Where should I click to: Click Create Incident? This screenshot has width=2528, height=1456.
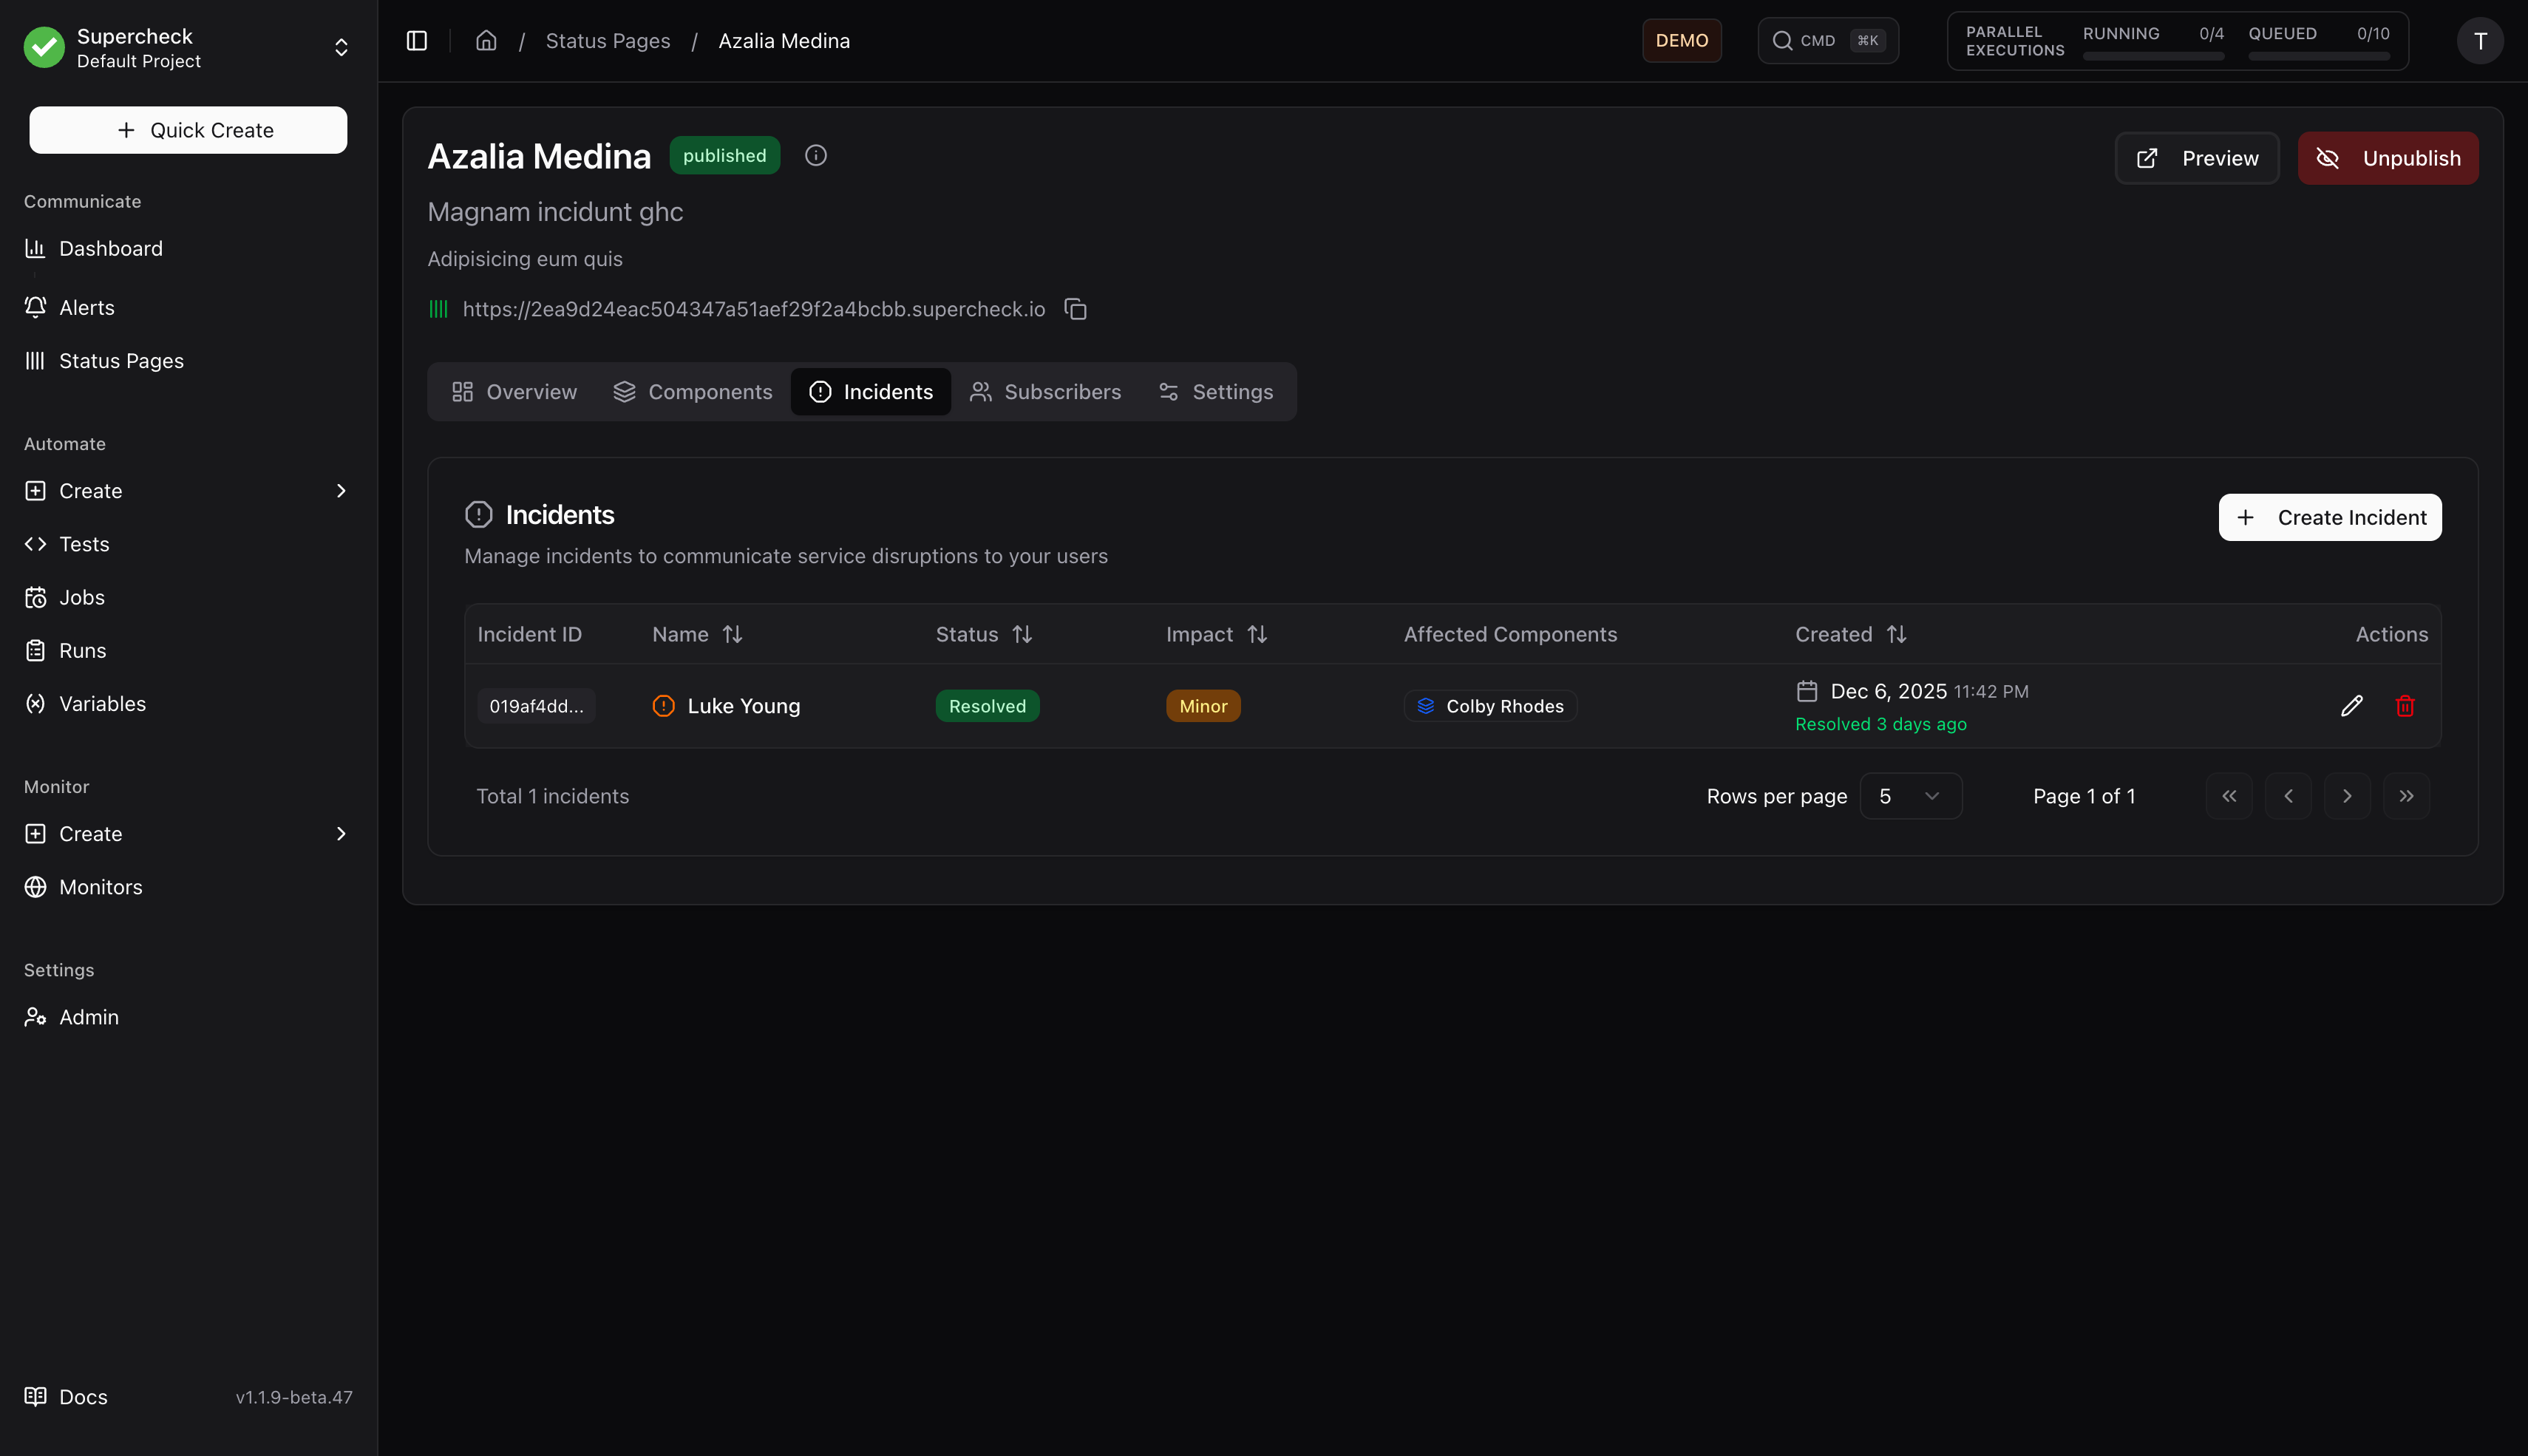coord(2330,517)
